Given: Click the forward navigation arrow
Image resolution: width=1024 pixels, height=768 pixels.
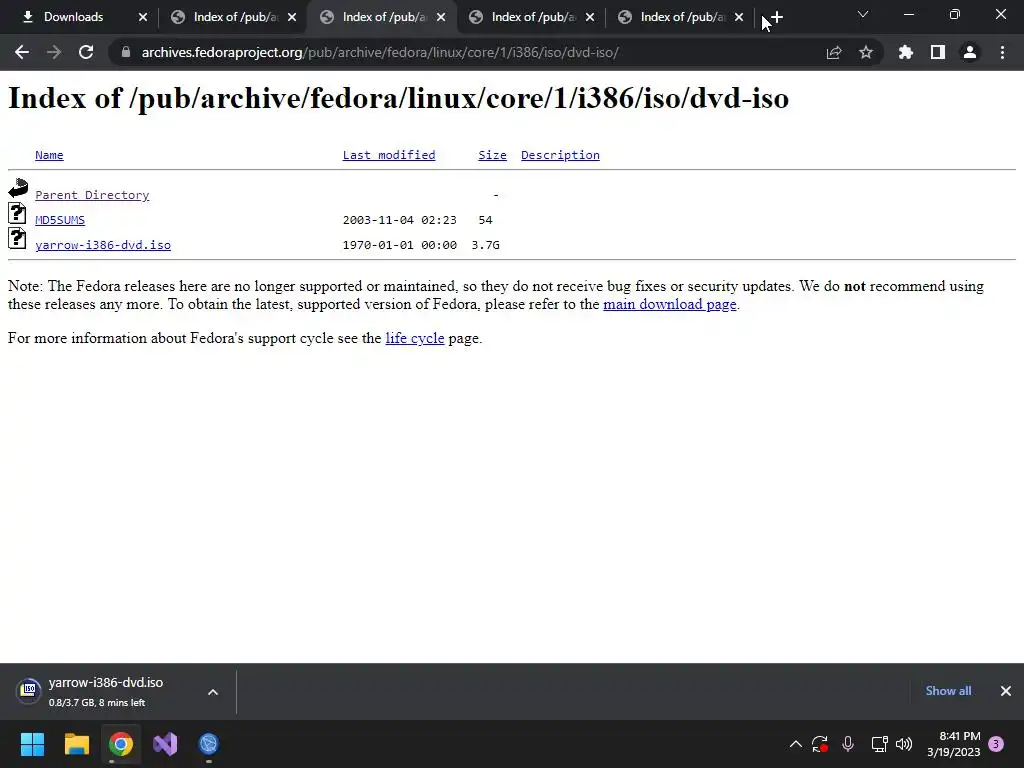Looking at the screenshot, I should (x=54, y=52).
